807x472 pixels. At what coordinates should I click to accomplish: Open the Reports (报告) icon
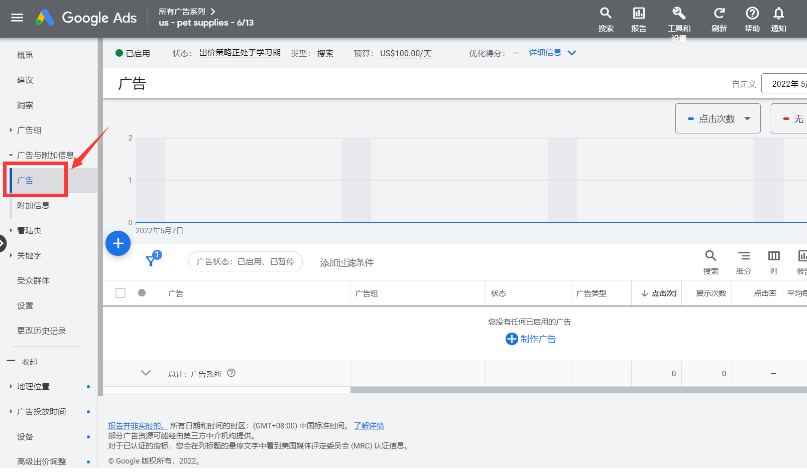point(638,13)
